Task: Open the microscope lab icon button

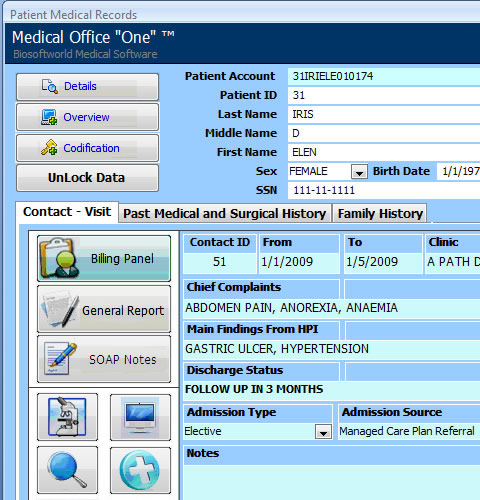Action: pyautogui.click(x=67, y=417)
